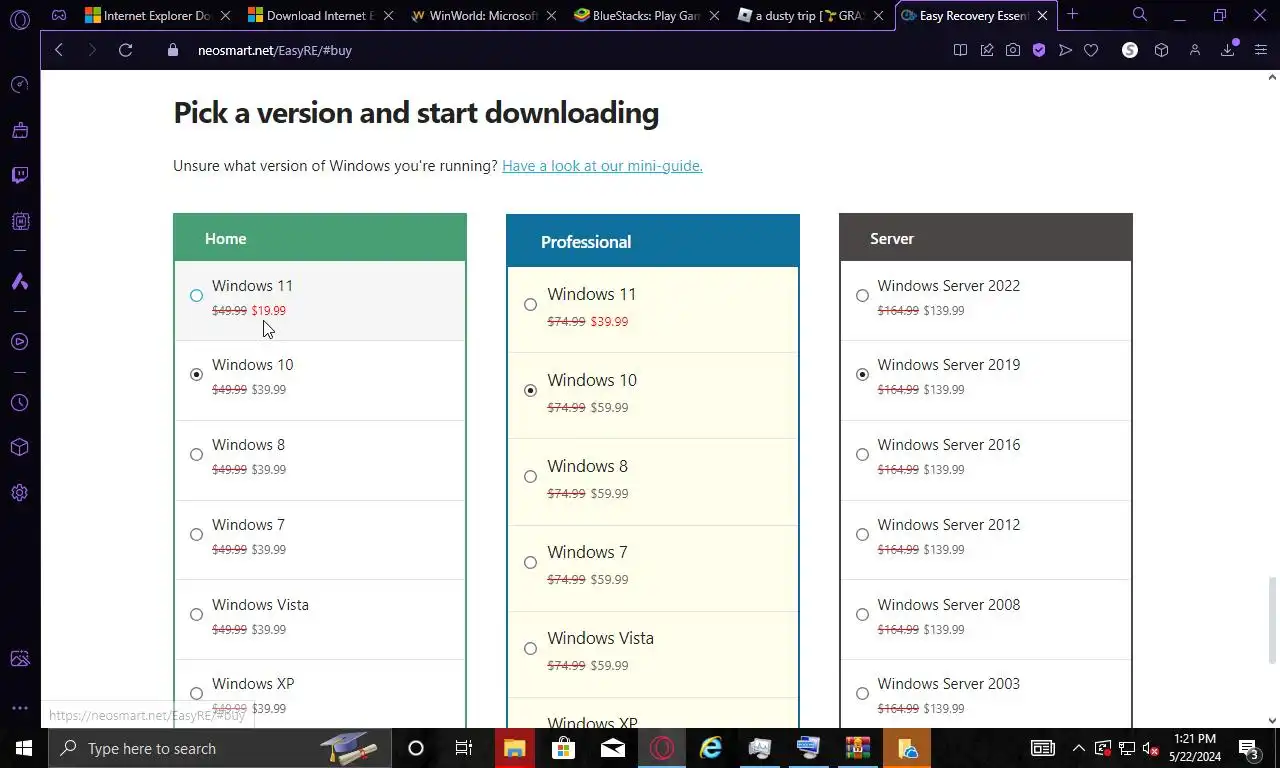Open My Flow send arrow icon

1065,50
